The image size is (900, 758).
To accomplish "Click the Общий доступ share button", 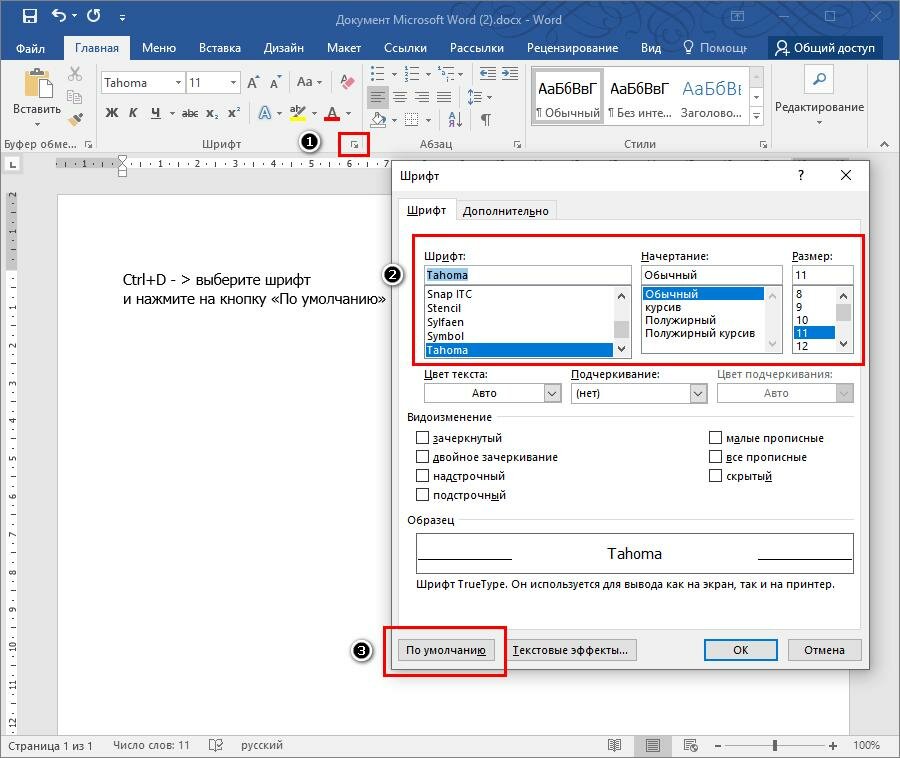I will 824,48.
